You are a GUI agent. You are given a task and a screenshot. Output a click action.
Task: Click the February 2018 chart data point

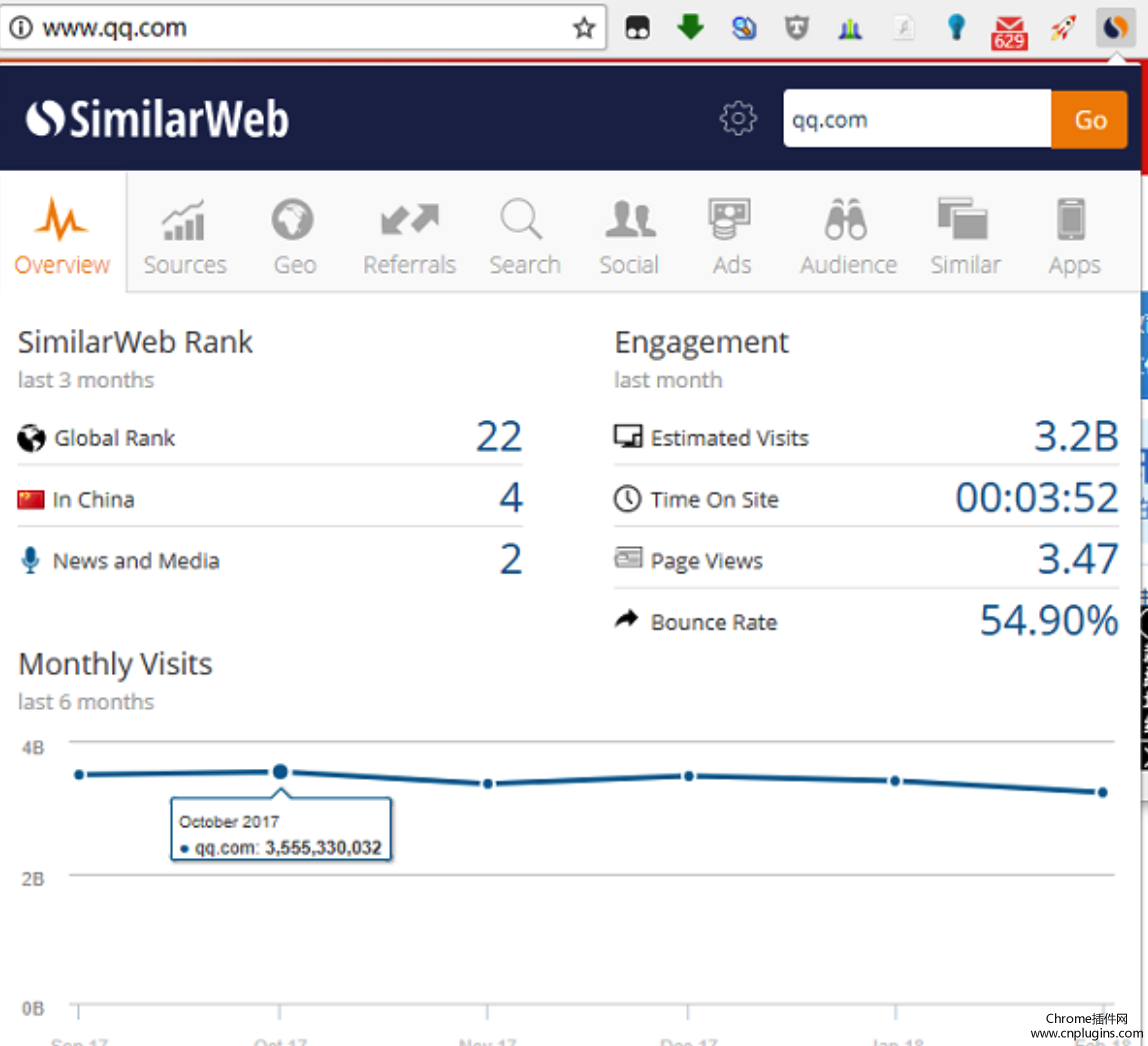click(1103, 792)
